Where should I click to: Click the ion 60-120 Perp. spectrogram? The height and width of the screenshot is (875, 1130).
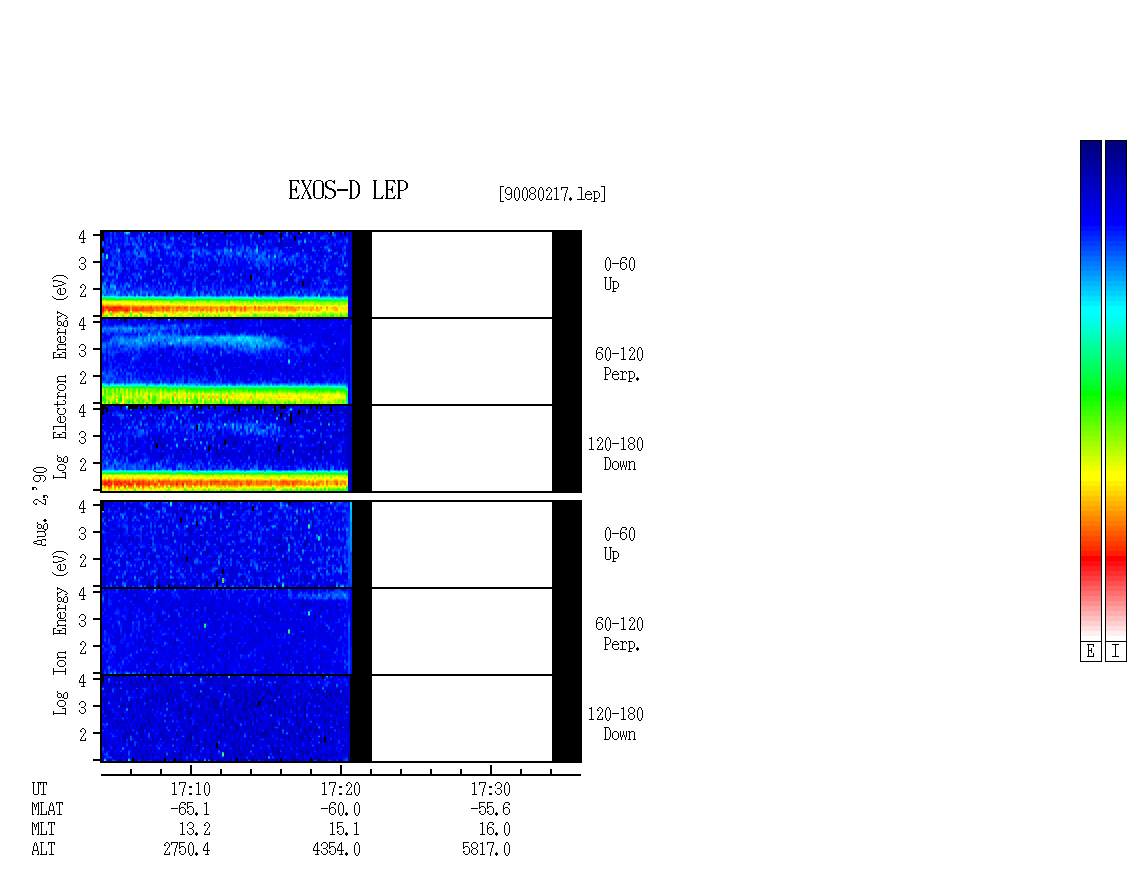[x=341, y=631]
